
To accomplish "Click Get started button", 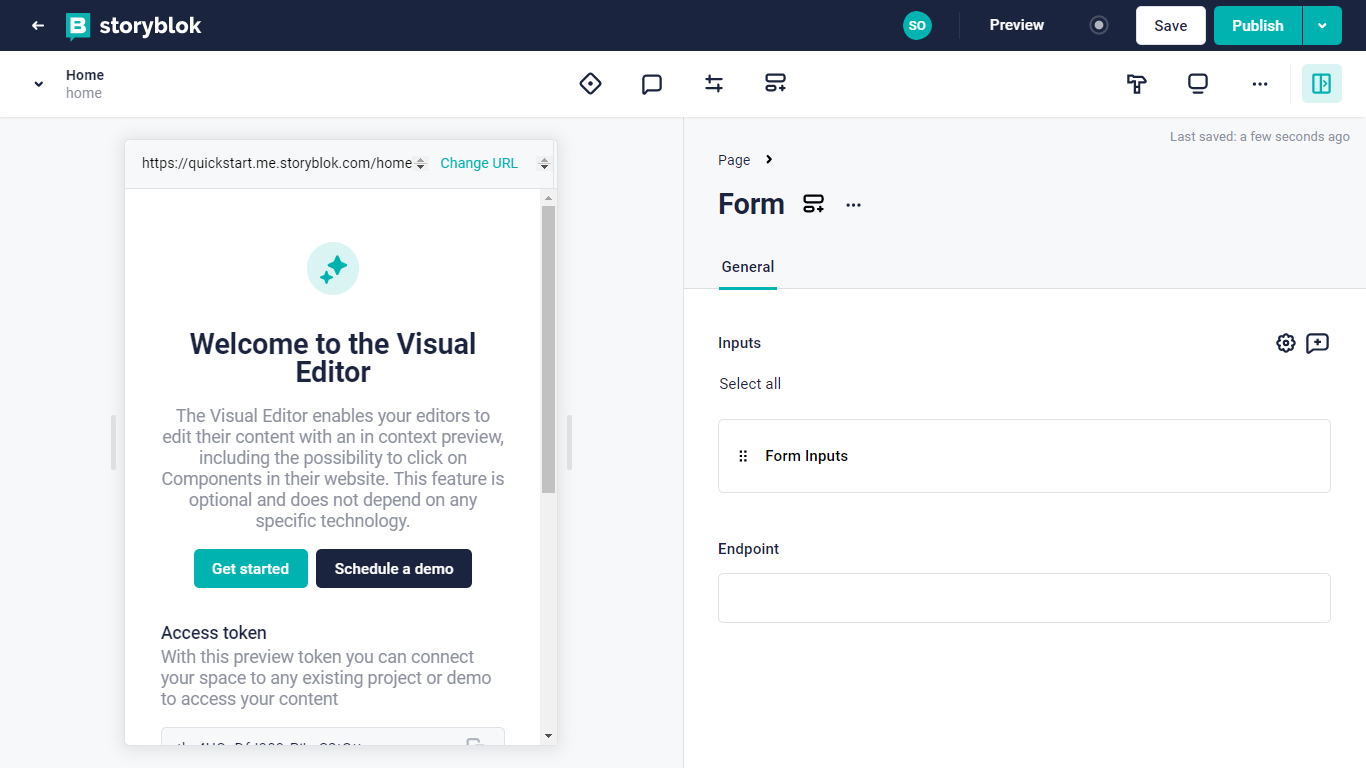I will coord(251,568).
